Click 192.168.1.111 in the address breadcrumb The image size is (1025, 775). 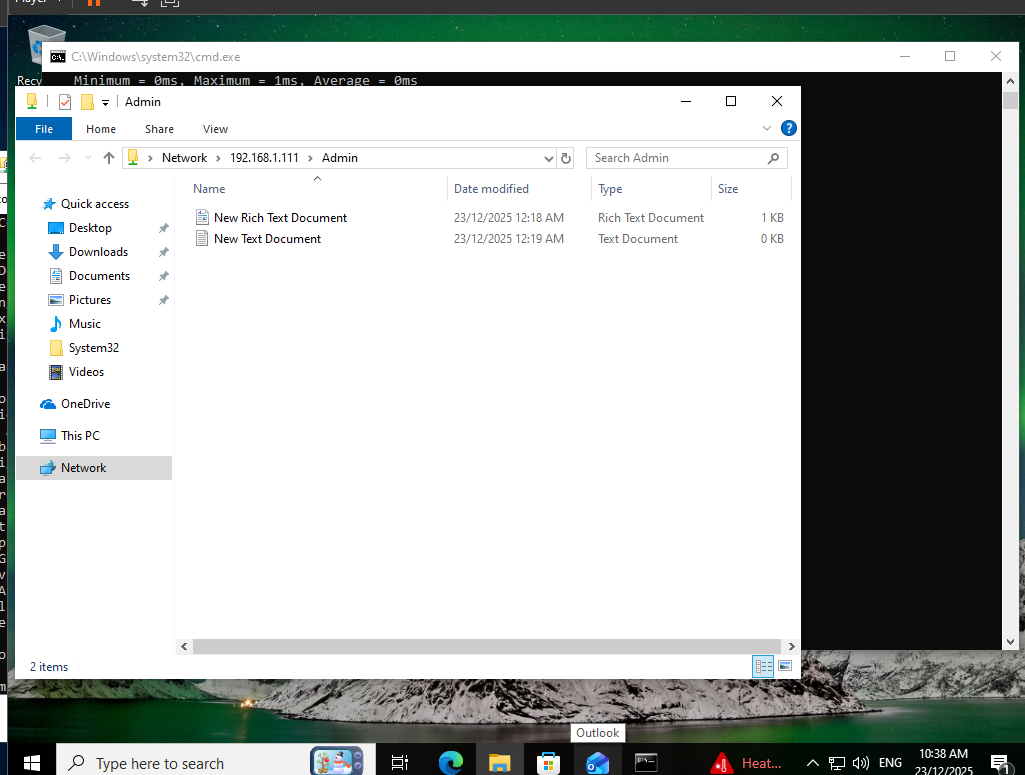[264, 158]
